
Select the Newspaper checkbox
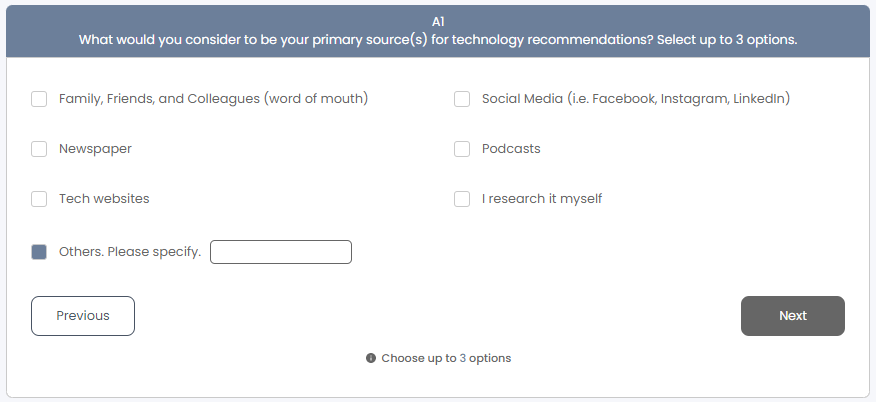pos(39,149)
